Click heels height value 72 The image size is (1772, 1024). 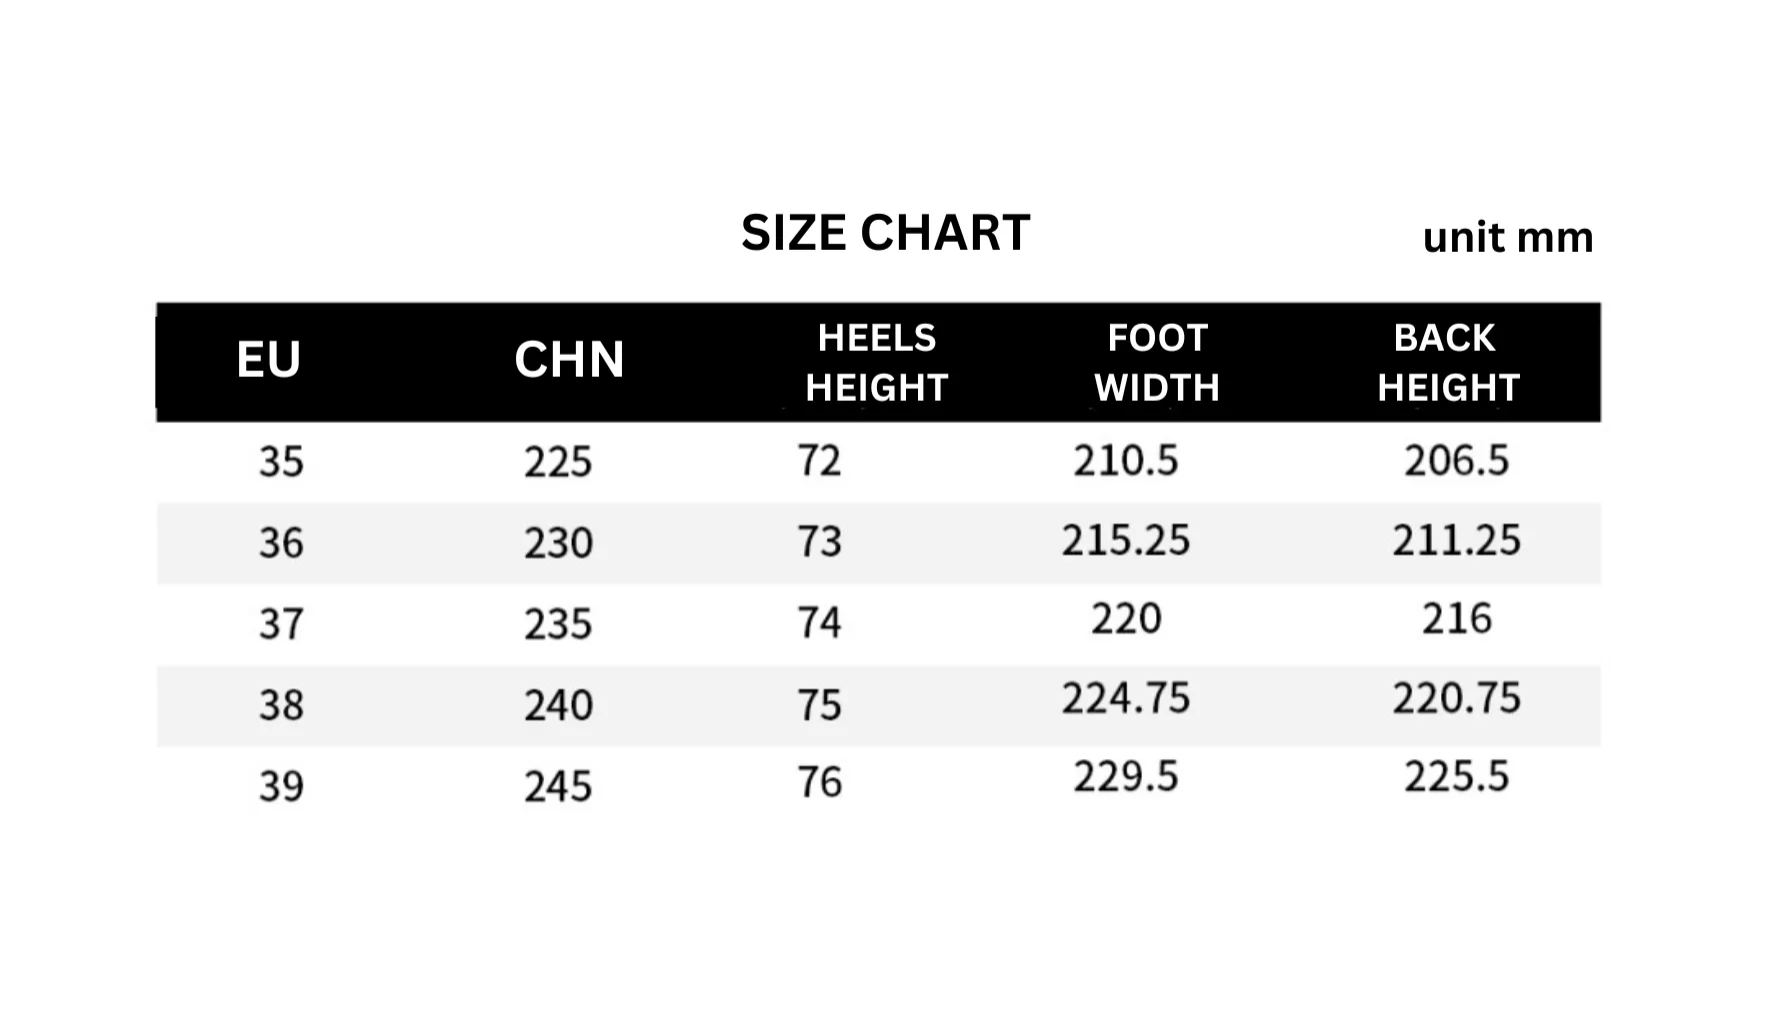[x=819, y=461]
